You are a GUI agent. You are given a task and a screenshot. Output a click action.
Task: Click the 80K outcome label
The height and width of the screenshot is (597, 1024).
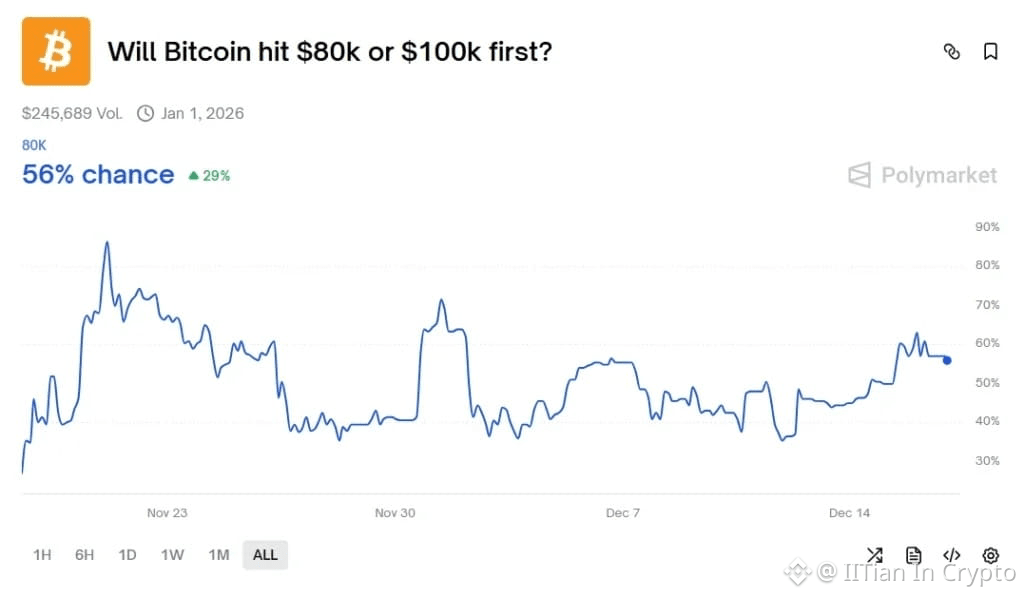(34, 145)
